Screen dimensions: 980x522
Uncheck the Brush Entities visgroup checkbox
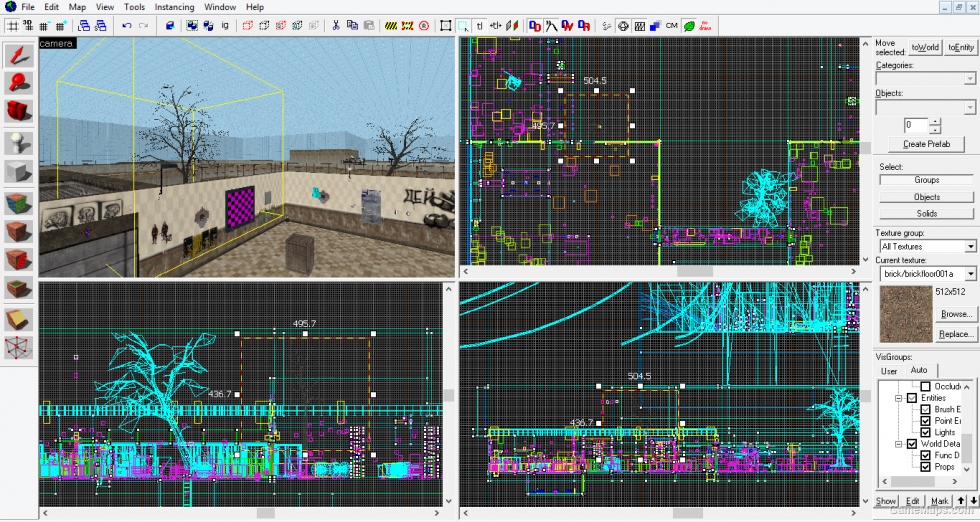pyautogui.click(x=926, y=409)
